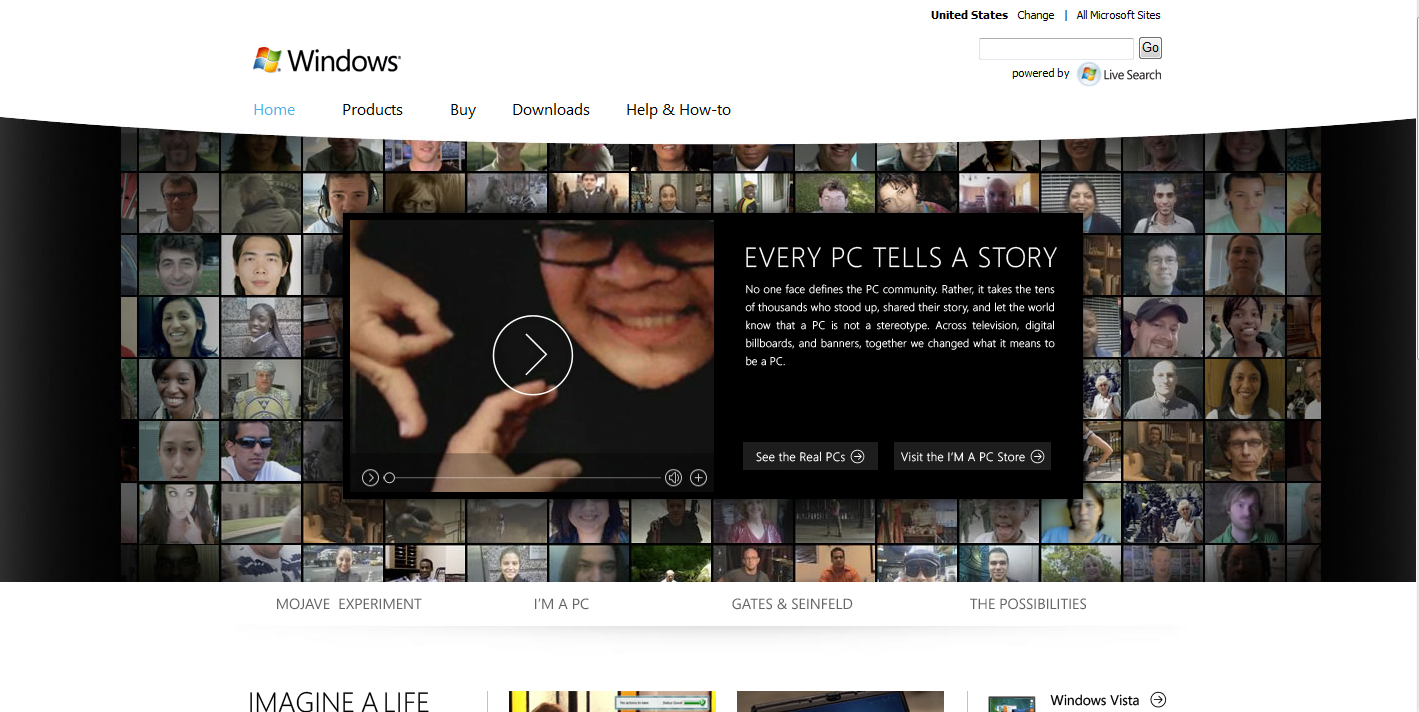Open the Downloads menu
The image size is (1419, 712).
(x=551, y=110)
